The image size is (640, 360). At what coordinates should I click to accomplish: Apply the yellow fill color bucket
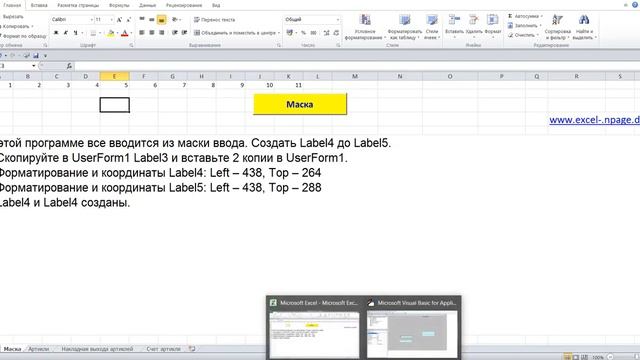point(111,33)
